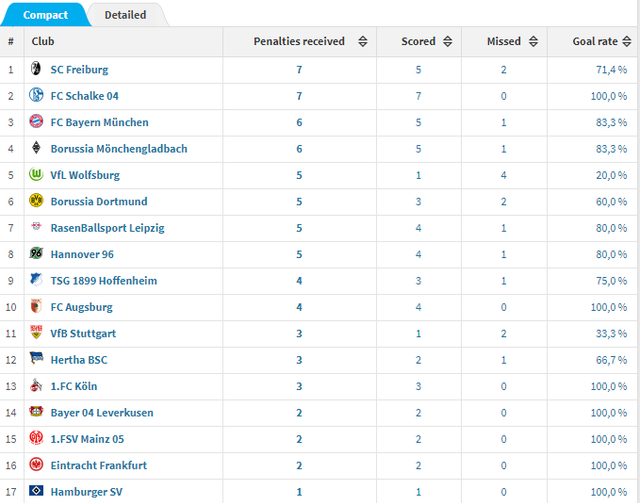
Task: Click FC Augsburg's scored value 4
Action: (418, 307)
